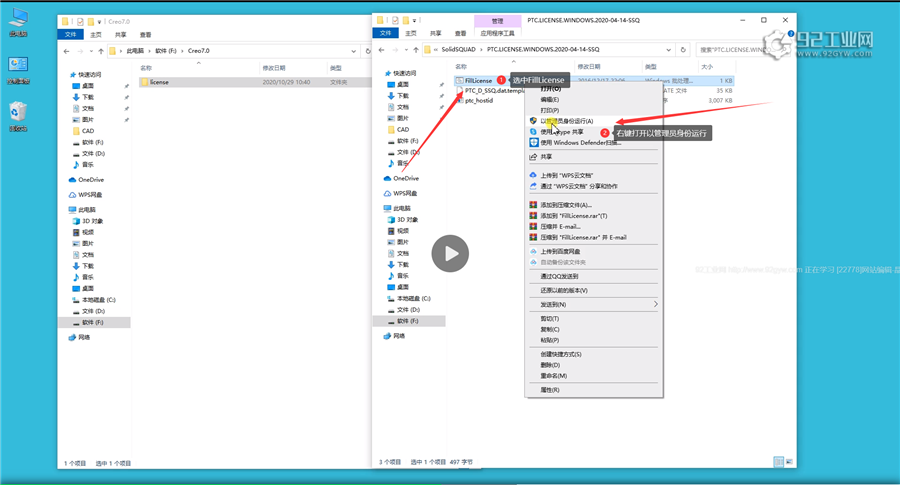Select 压缩到 "FillLicense.rar" 并 E-mail entry
Screen dimensions: 900x485
pyautogui.click(x=583, y=237)
